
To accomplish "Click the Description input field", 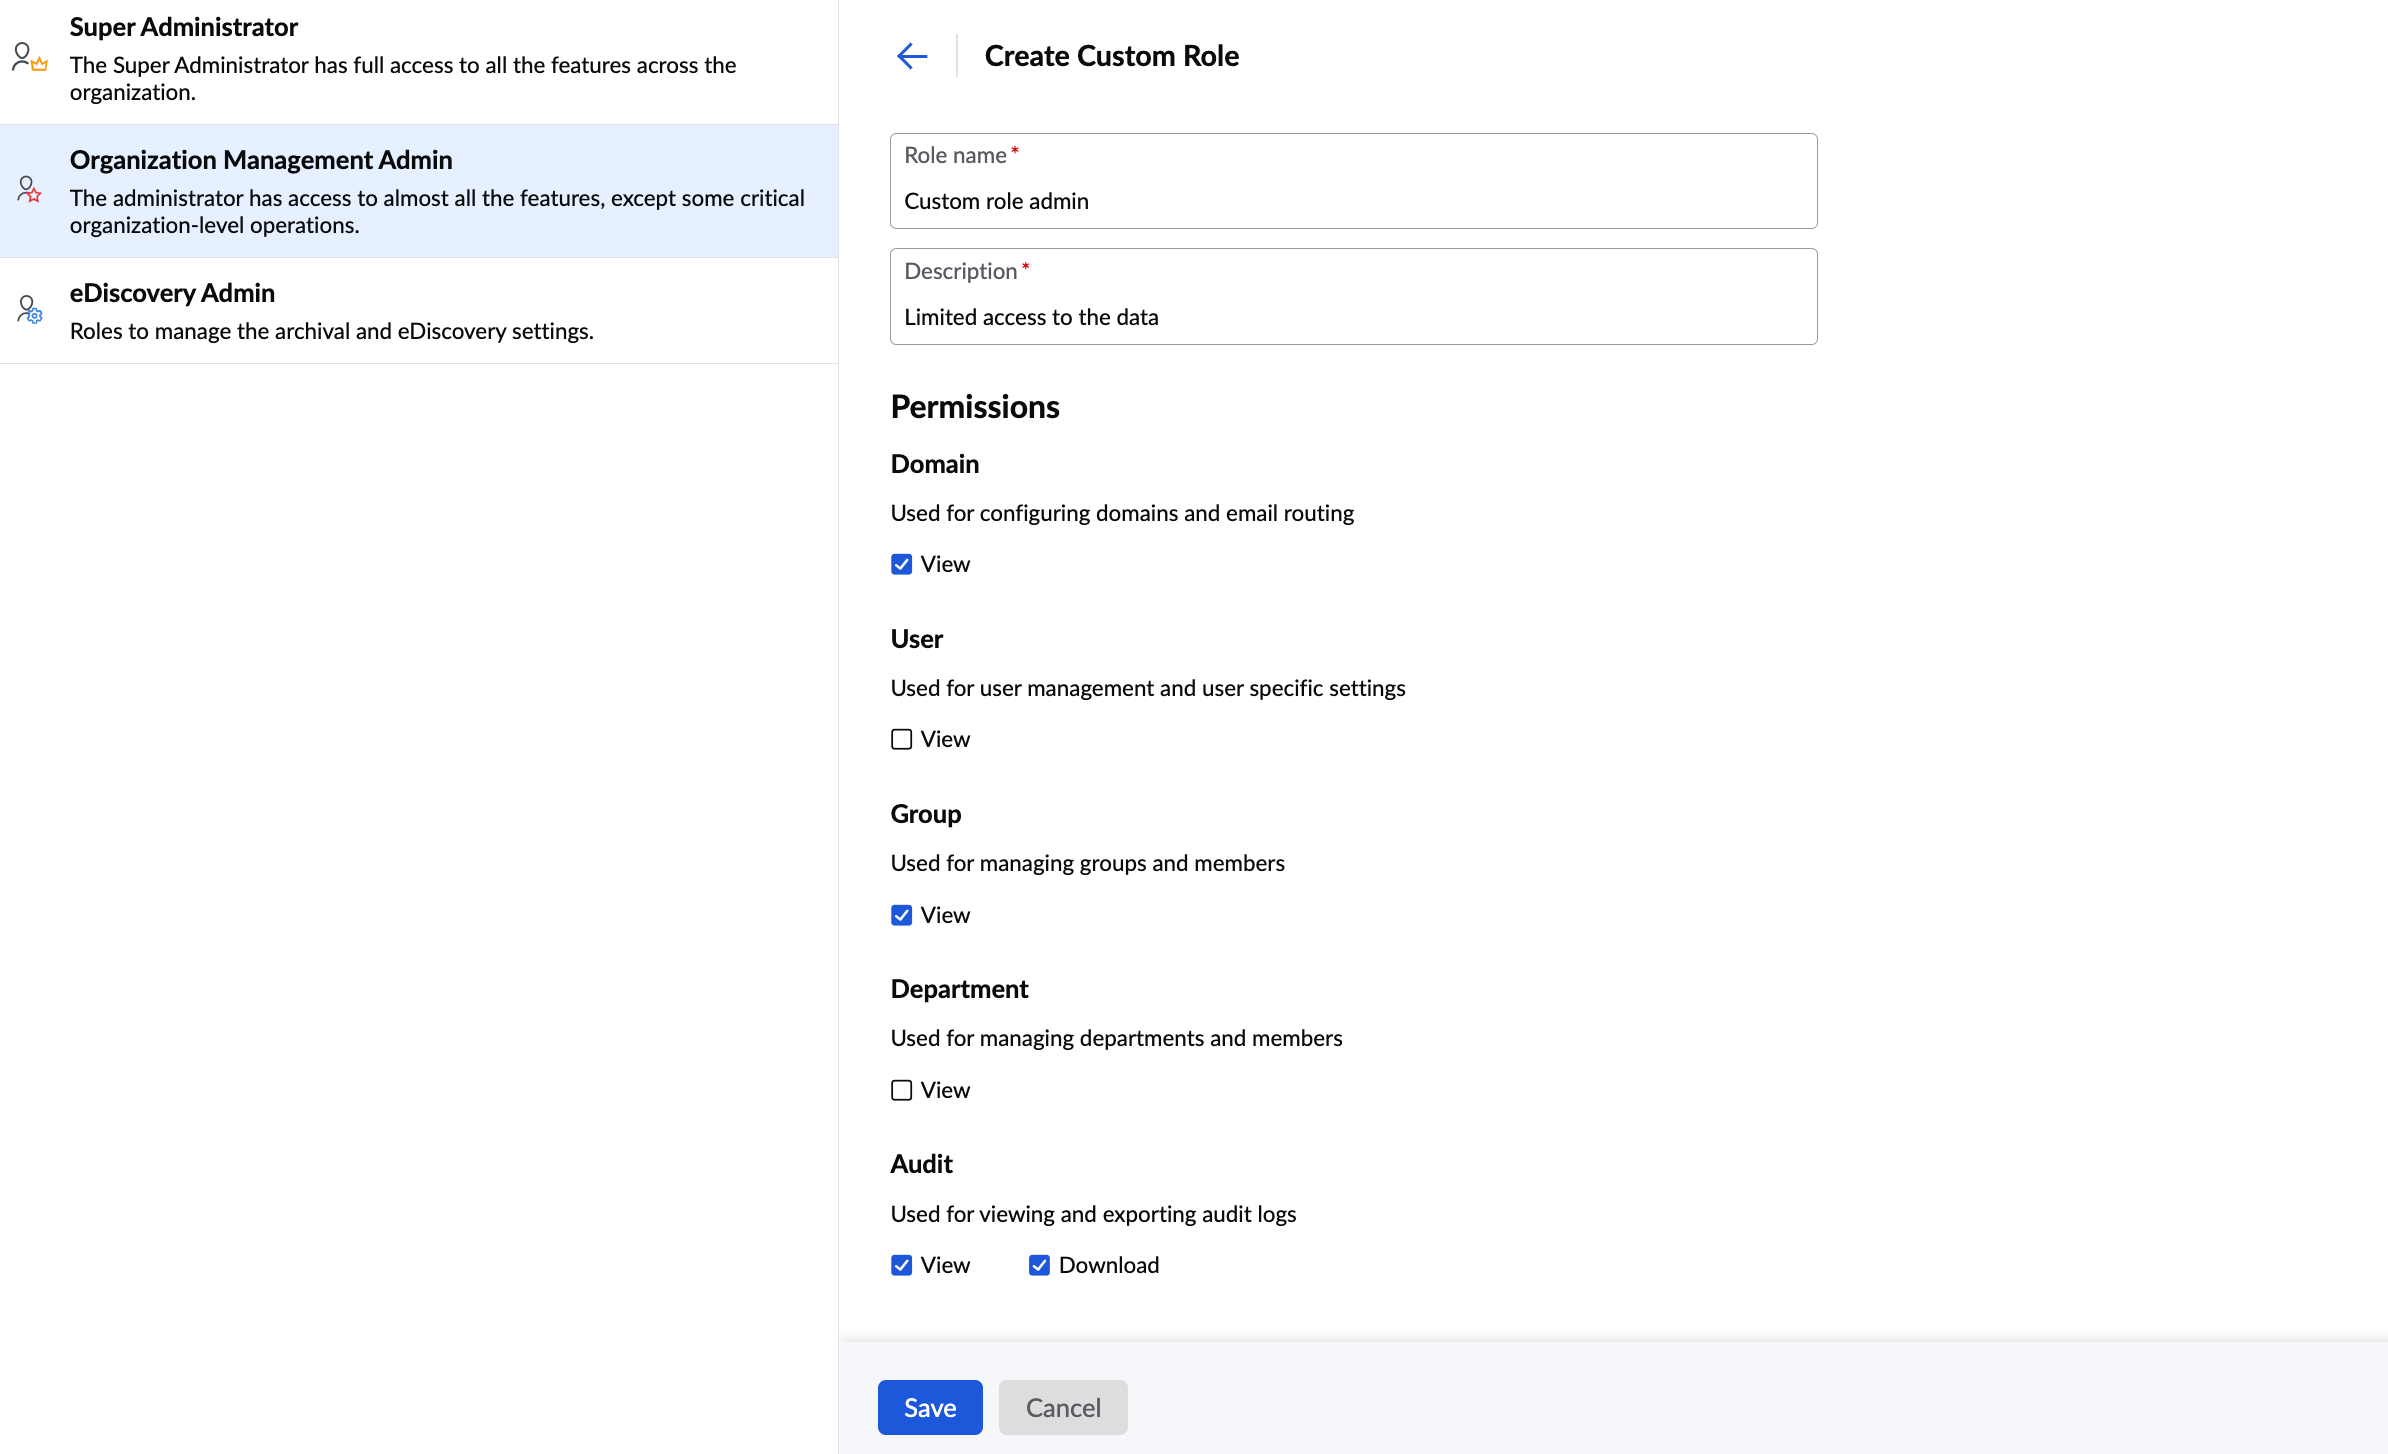I will [1352, 317].
